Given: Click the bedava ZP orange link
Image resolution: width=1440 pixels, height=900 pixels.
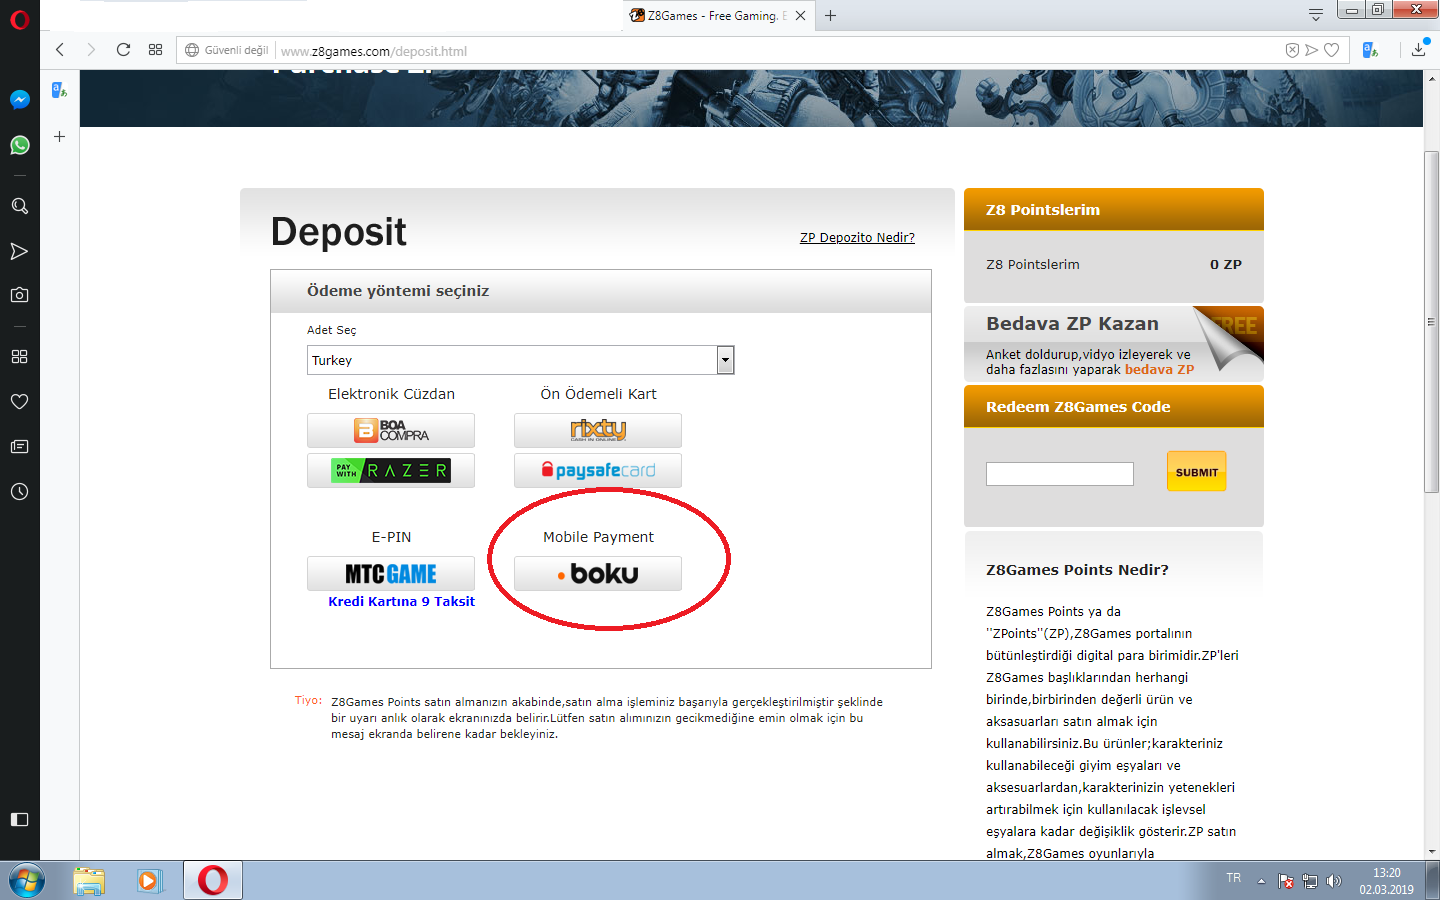Looking at the screenshot, I should [x=1159, y=370].
